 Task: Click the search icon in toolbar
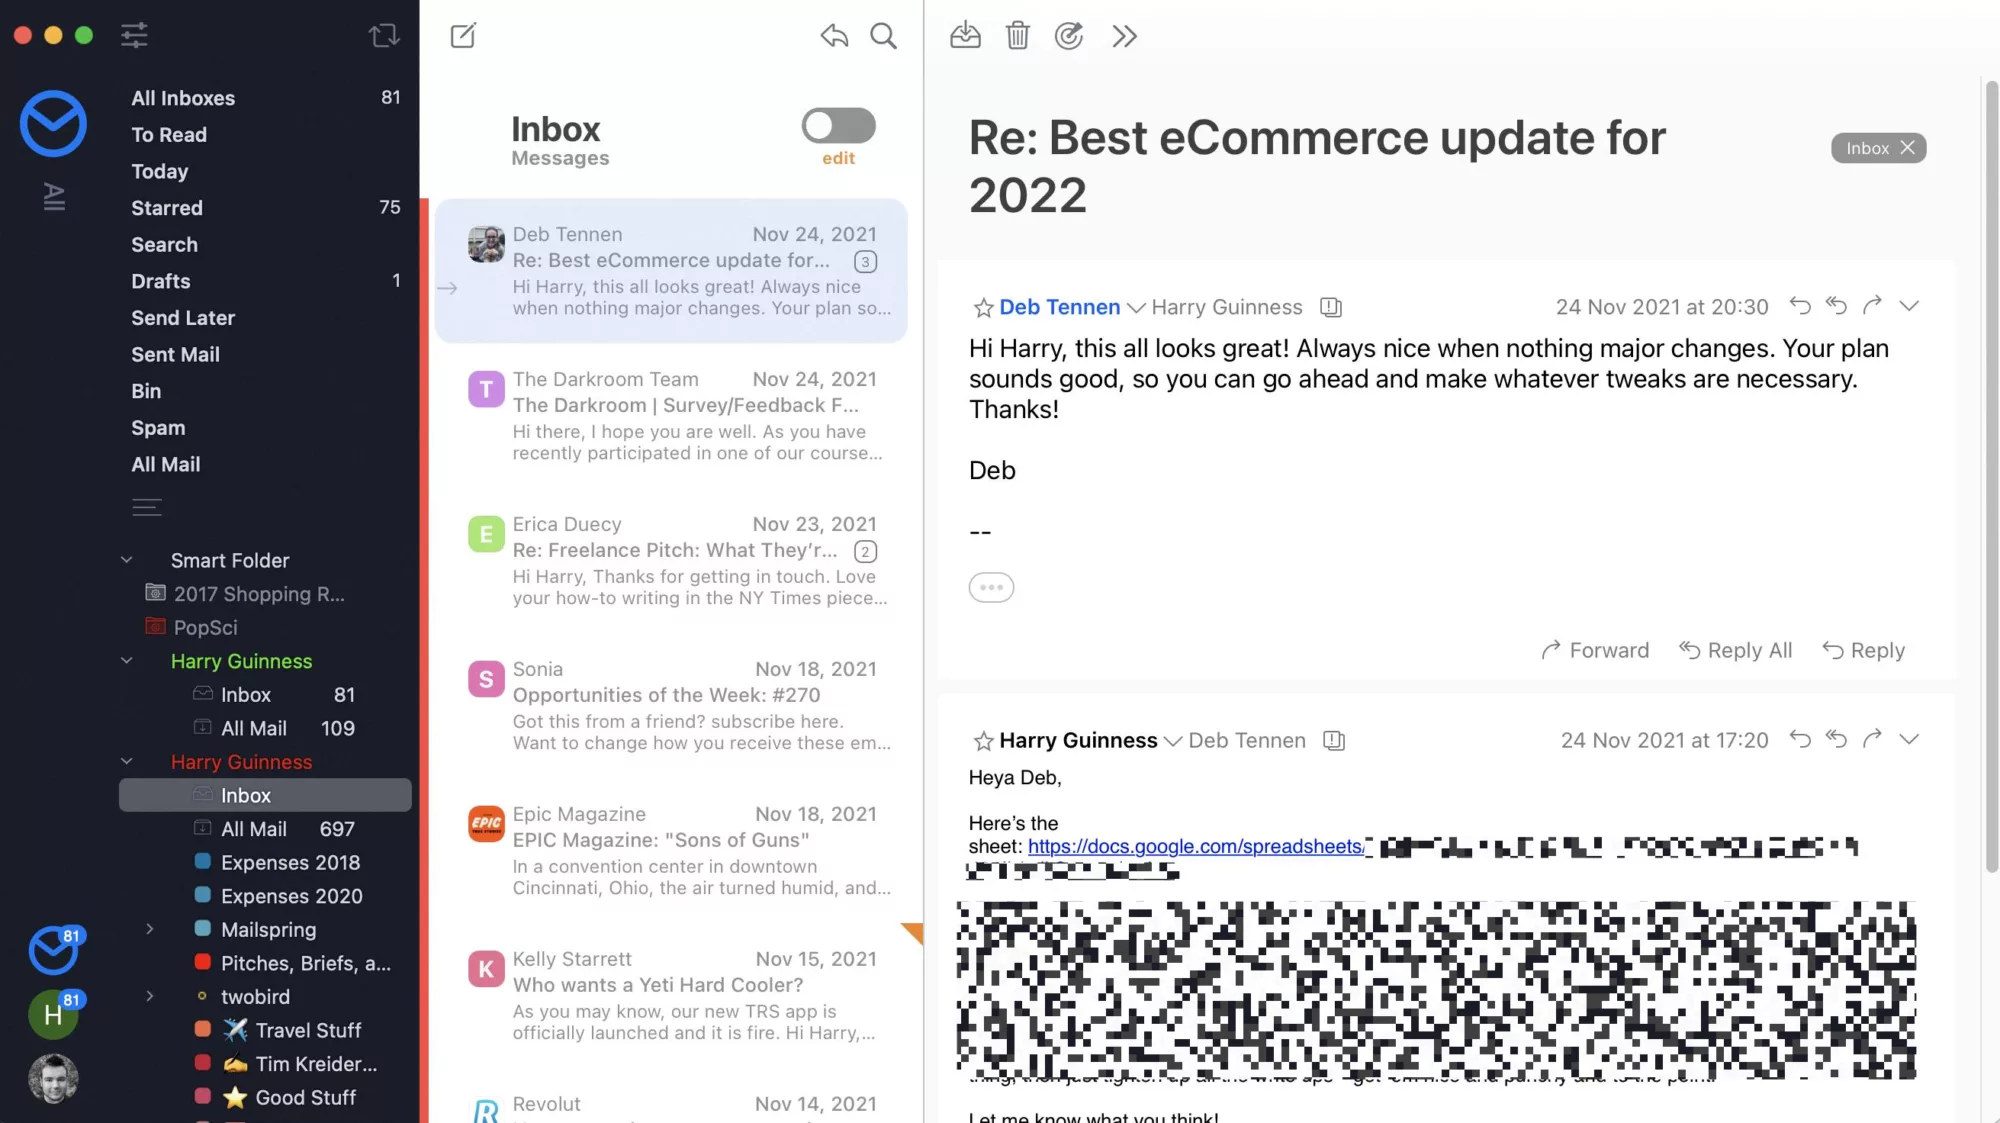[x=883, y=34]
